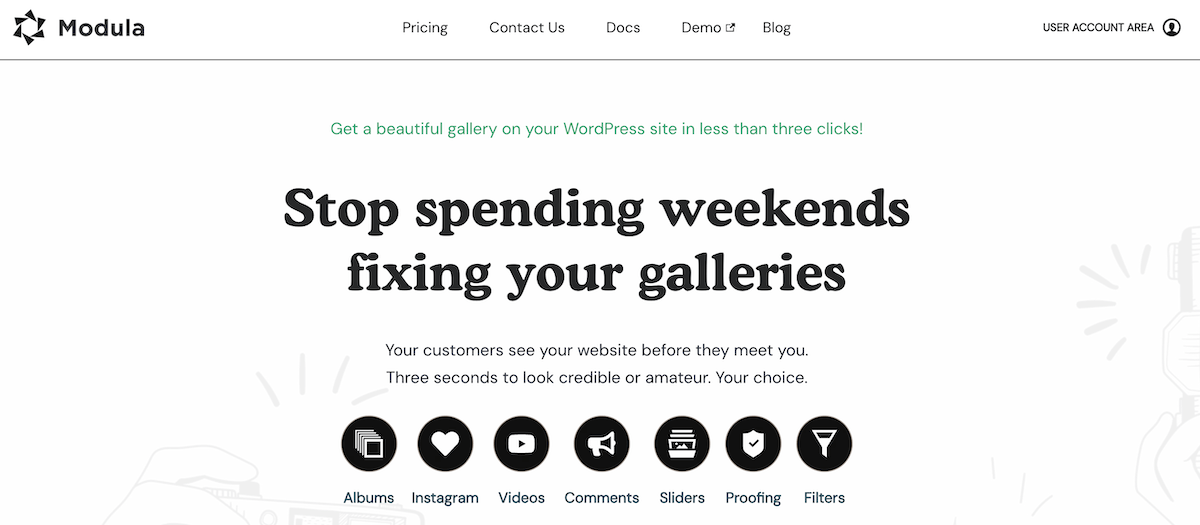Click the user account profile icon

click(x=1172, y=28)
